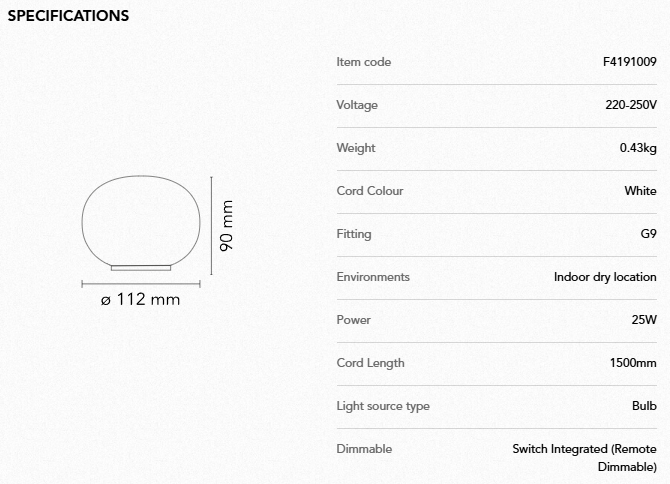670x484 pixels.
Task: Select the Switch Integrated dimmable value
Action: [584, 458]
